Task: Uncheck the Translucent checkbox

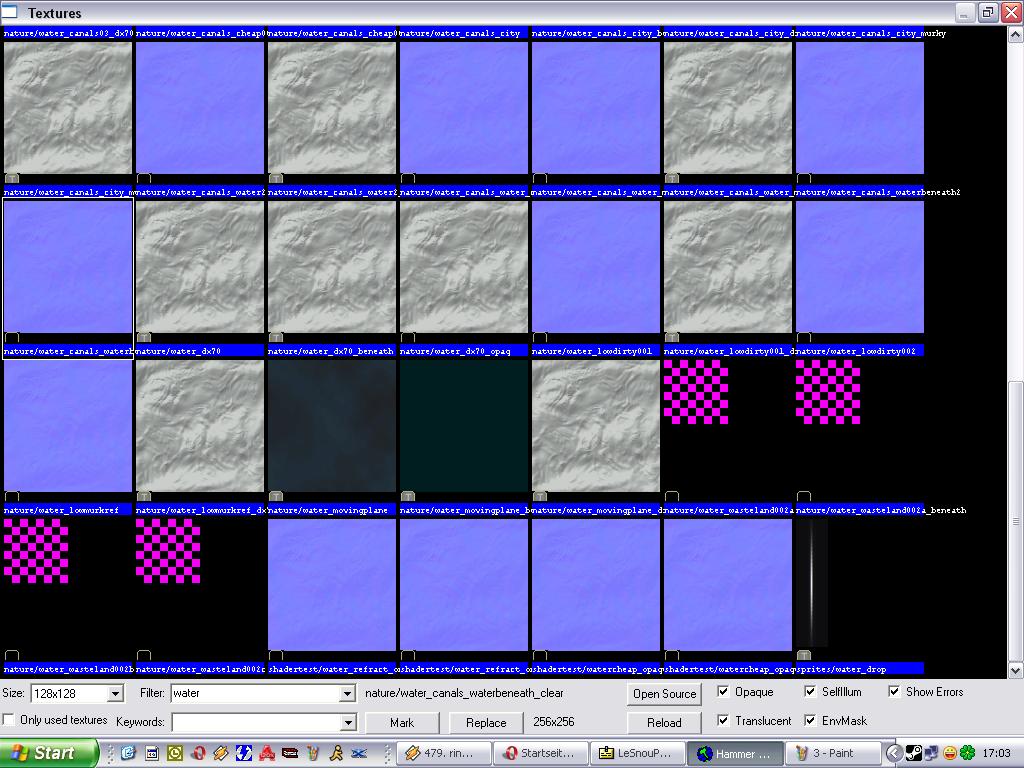Action: pos(723,720)
